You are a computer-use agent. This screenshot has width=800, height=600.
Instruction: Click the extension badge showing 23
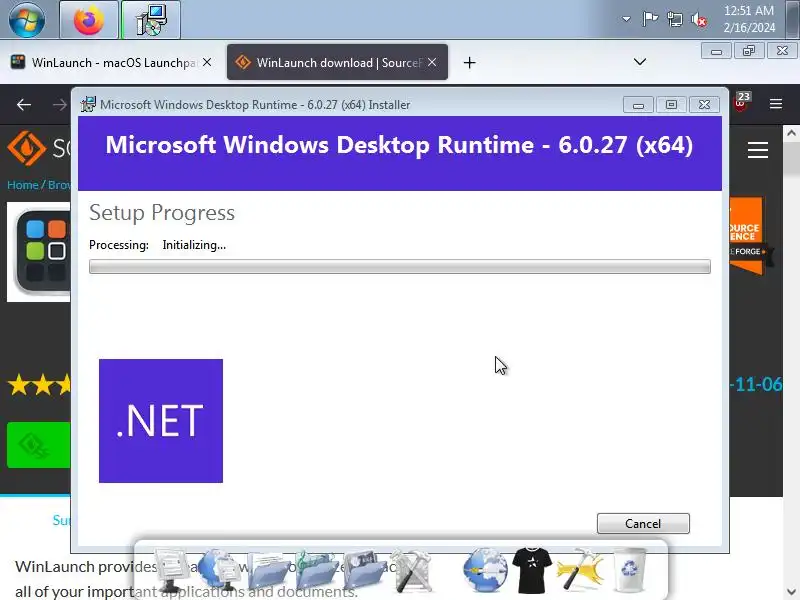742,101
